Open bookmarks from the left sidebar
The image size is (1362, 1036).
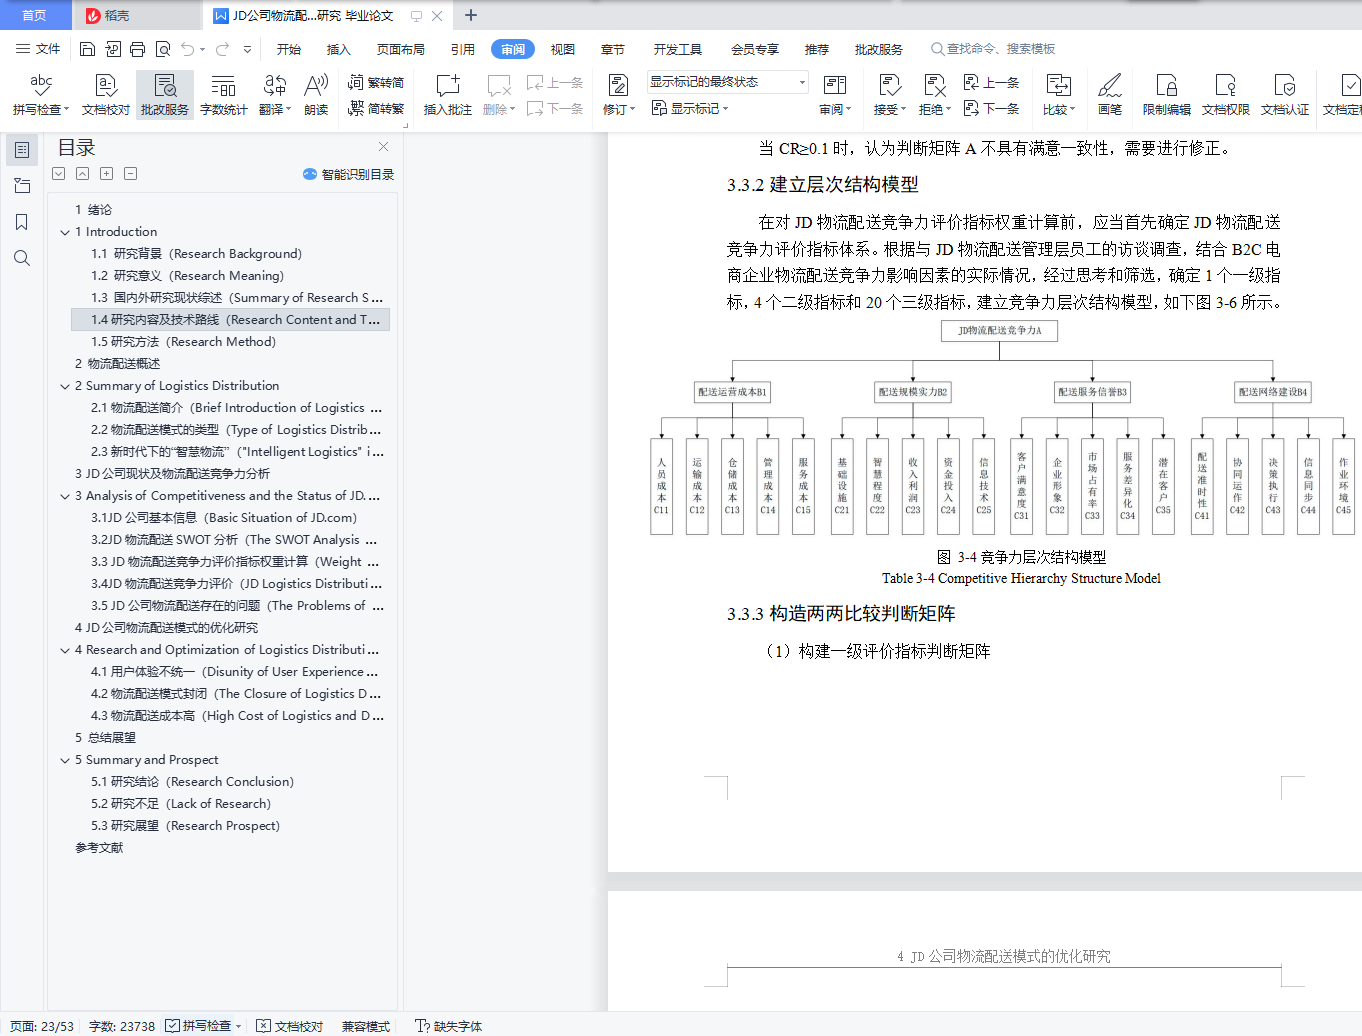click(22, 222)
